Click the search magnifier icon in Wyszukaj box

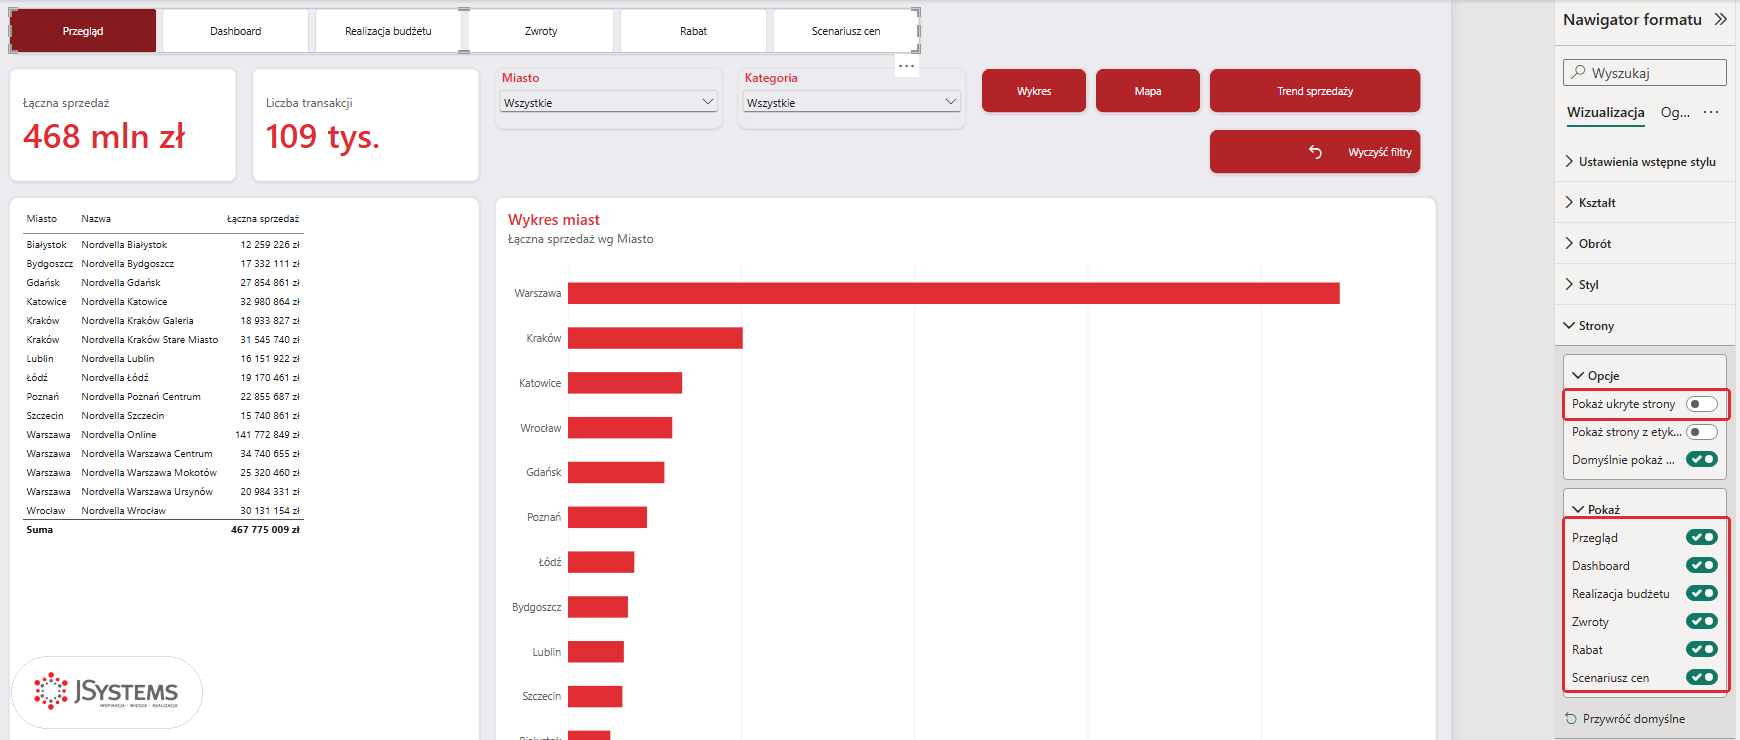1578,72
